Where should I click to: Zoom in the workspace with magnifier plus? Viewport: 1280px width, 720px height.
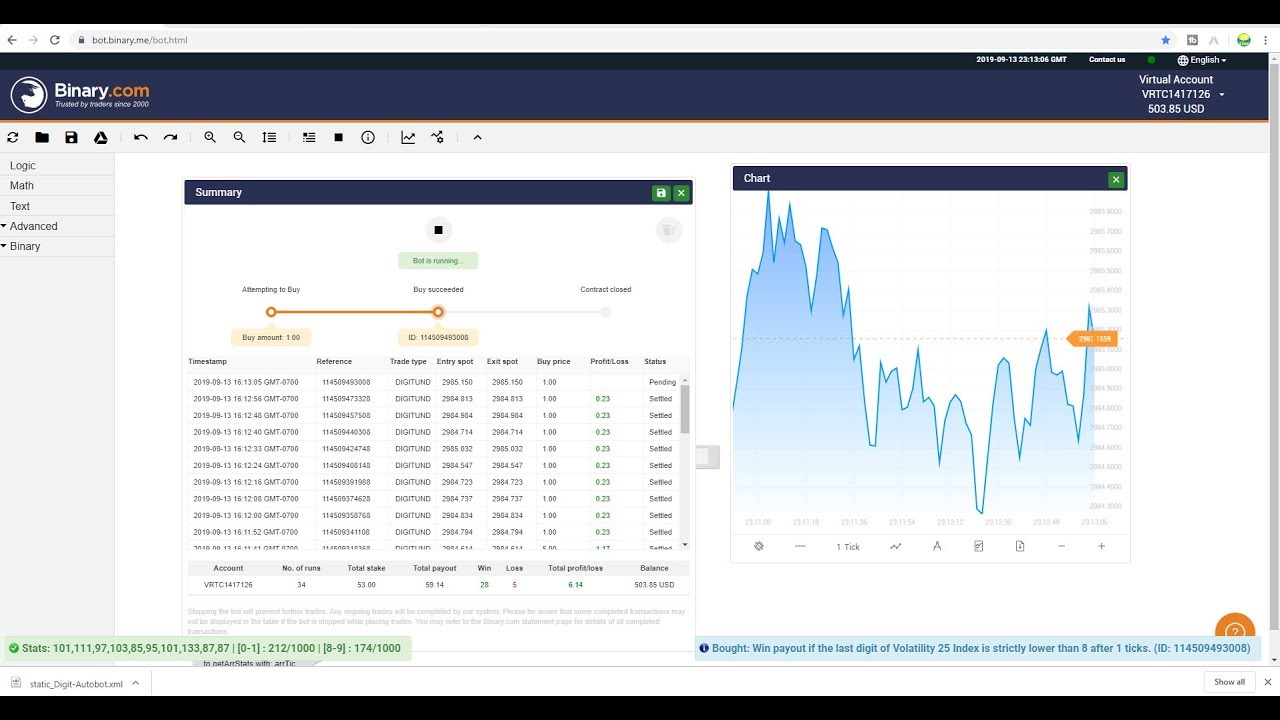click(x=210, y=138)
